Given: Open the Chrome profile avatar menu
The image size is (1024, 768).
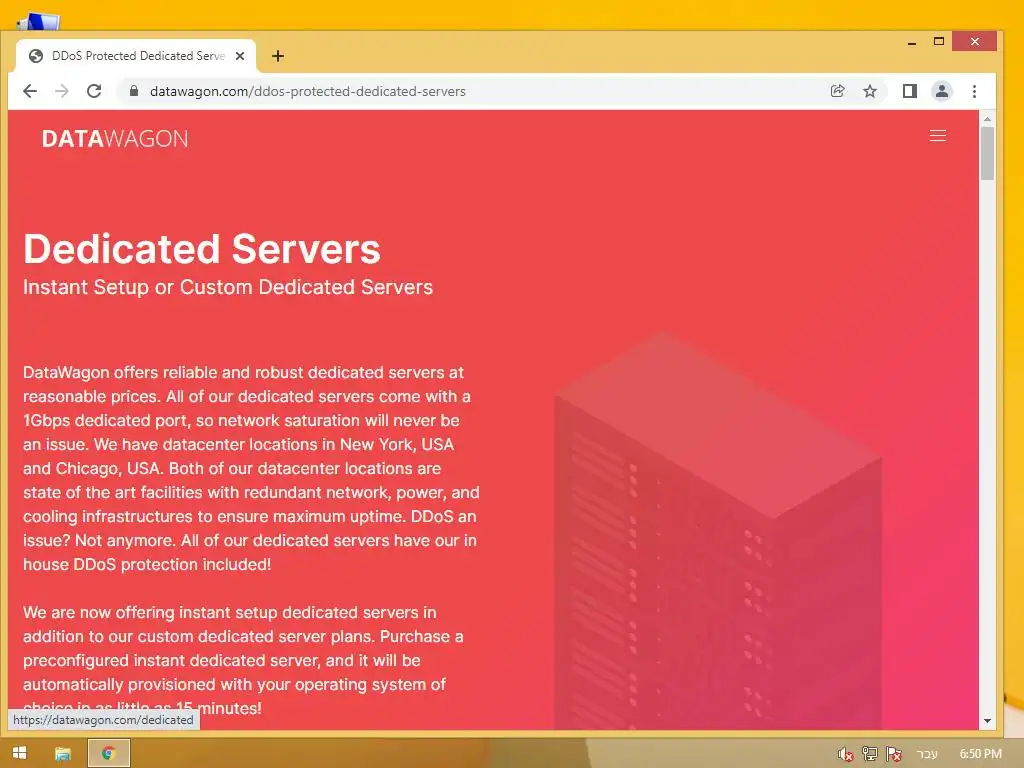Looking at the screenshot, I should 942,91.
